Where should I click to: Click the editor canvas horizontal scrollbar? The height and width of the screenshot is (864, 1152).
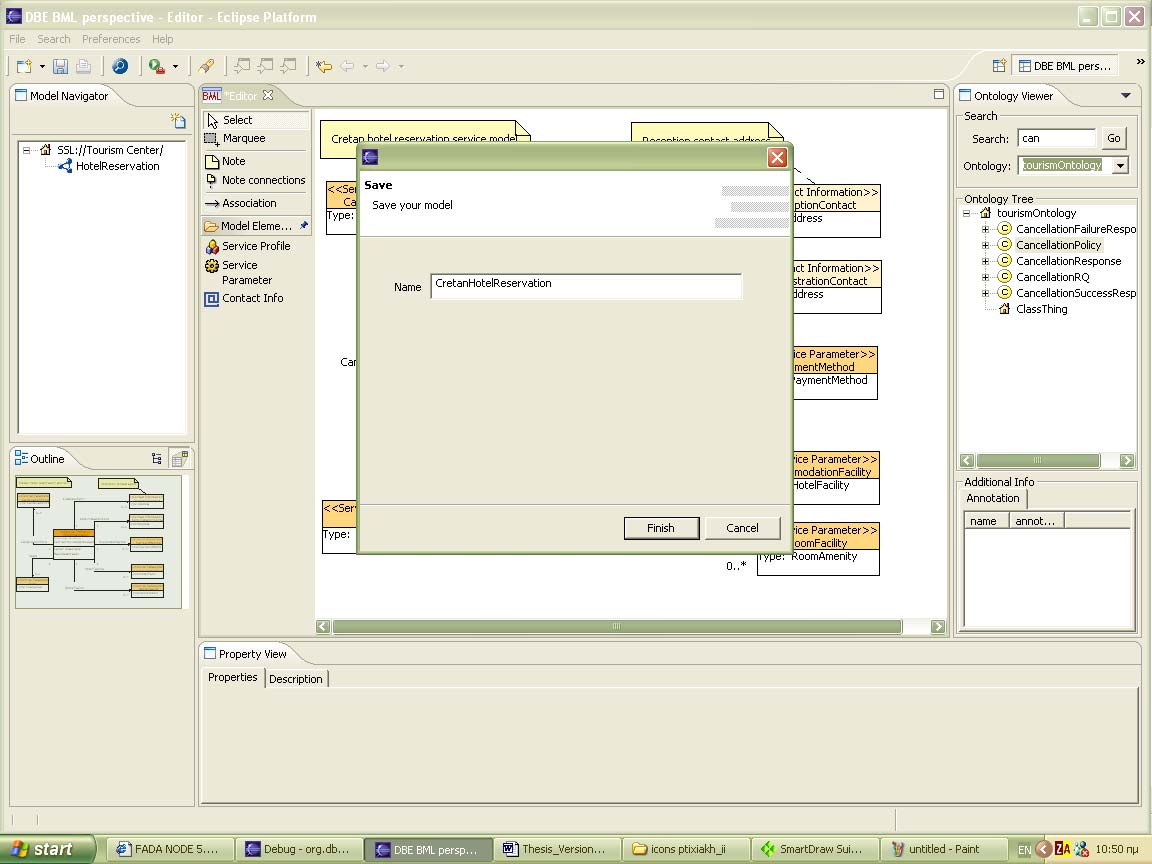pos(616,627)
